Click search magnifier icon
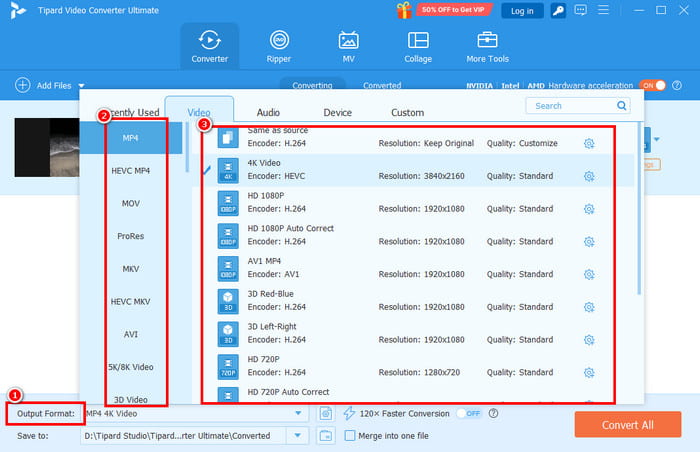Screen dimensions: 700x452 tap(621, 106)
